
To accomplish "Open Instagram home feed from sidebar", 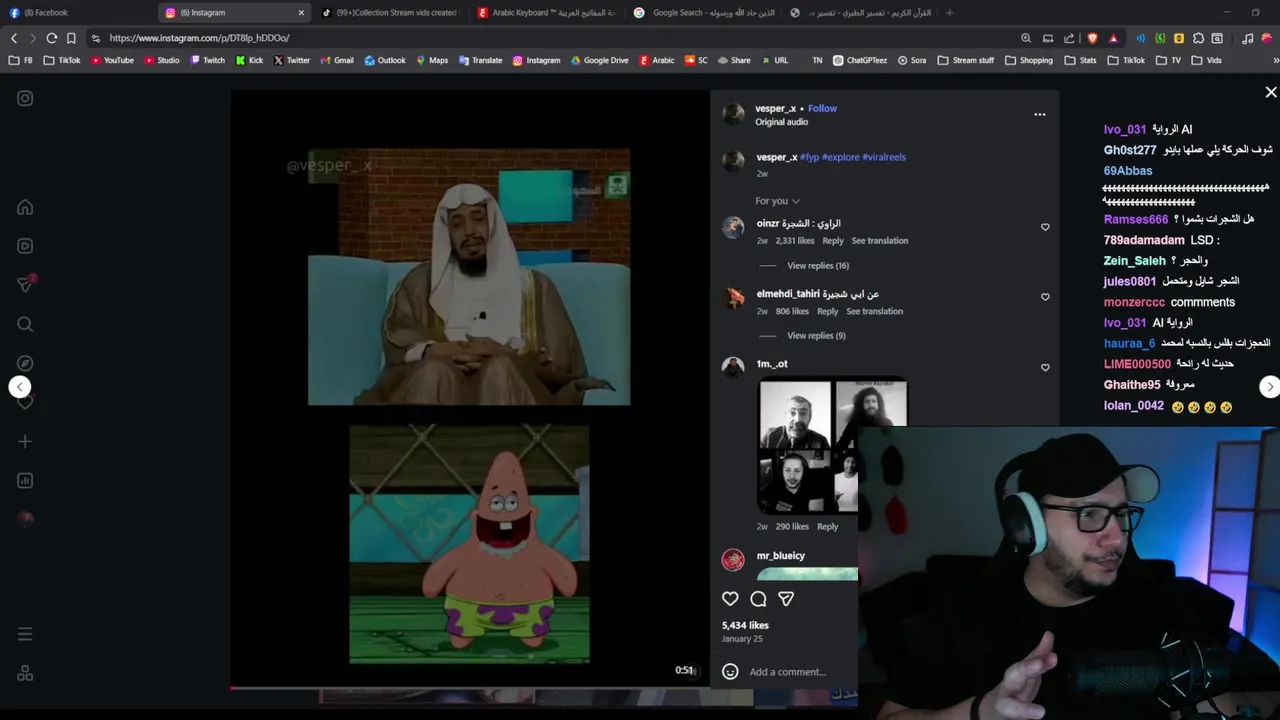I will (25, 207).
